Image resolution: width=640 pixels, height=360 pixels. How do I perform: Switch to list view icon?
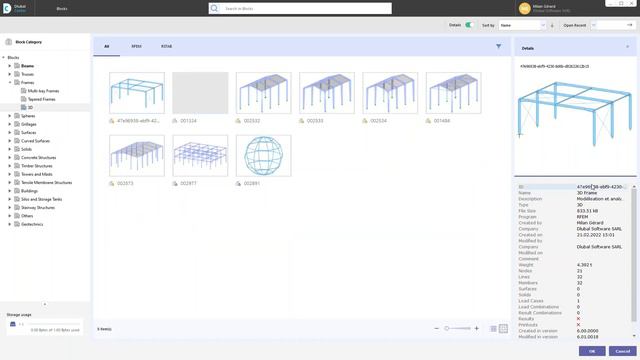(493, 329)
